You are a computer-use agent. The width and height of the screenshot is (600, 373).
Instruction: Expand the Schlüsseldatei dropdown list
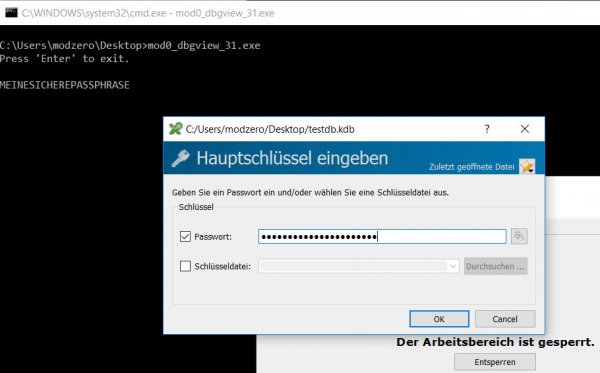pos(453,266)
